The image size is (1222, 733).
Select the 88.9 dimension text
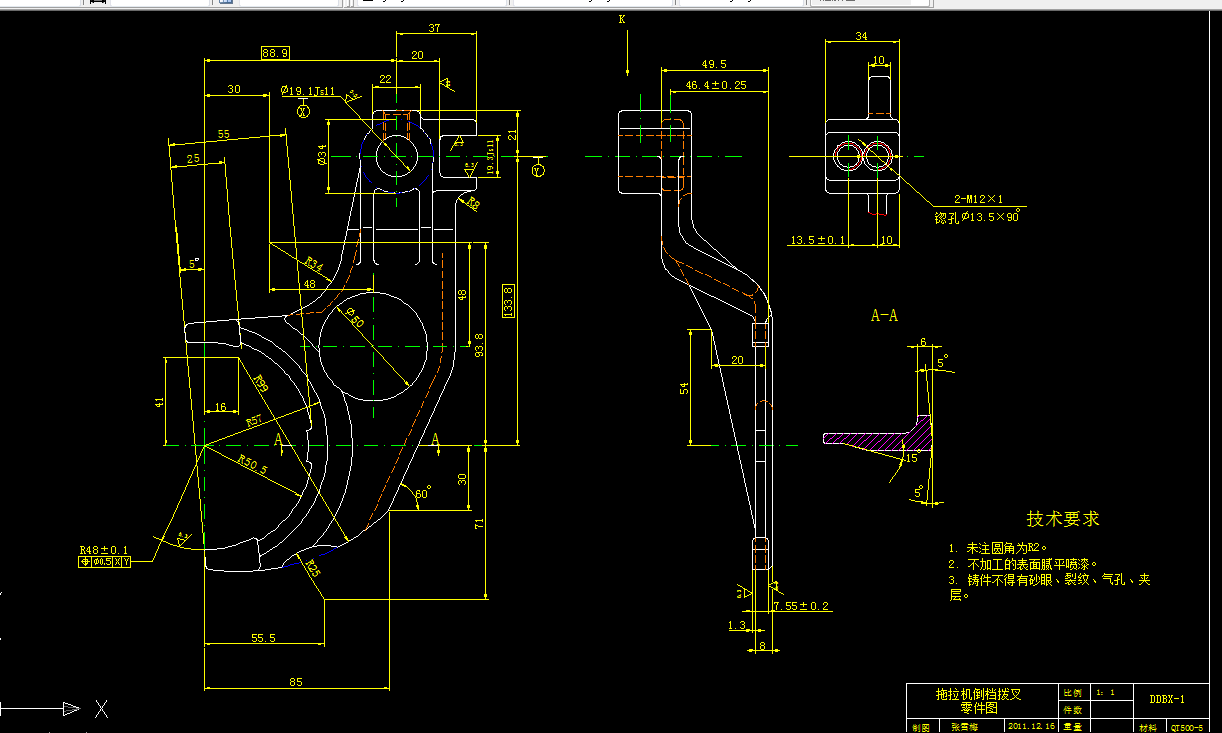[x=274, y=52]
